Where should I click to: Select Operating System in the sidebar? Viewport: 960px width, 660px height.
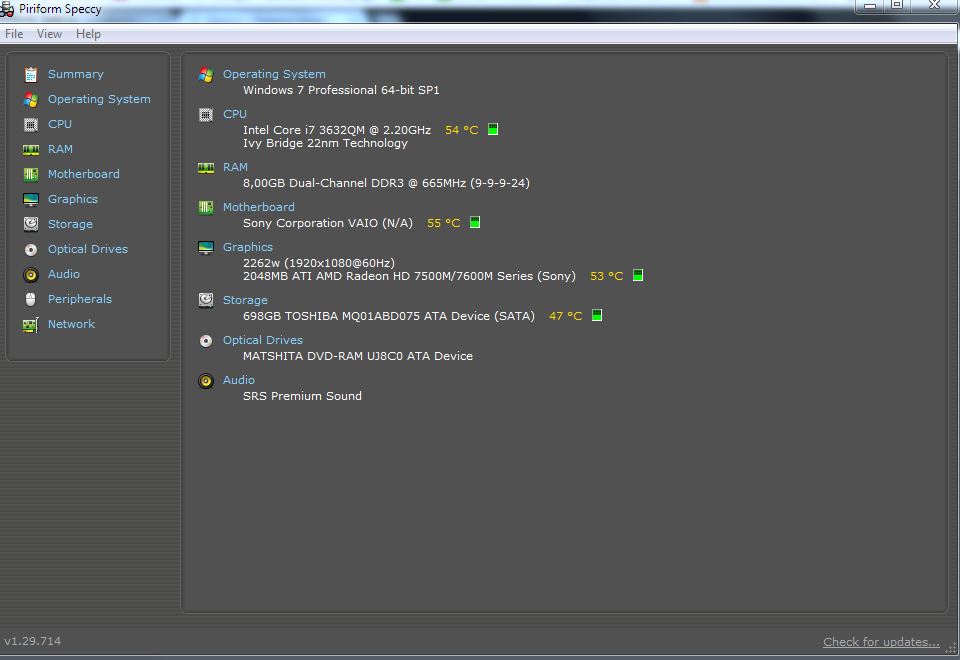[99, 99]
